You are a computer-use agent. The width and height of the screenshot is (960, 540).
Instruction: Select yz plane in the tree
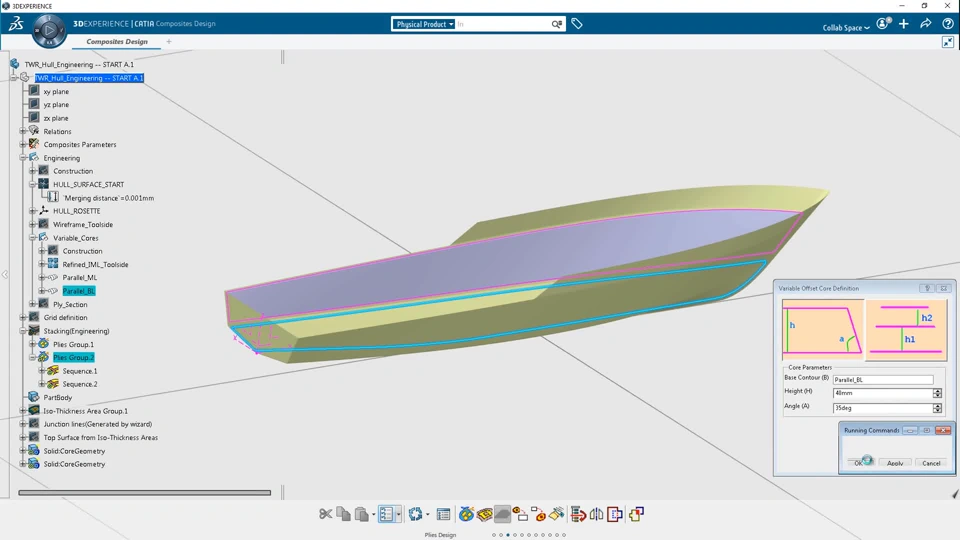tap(56, 105)
